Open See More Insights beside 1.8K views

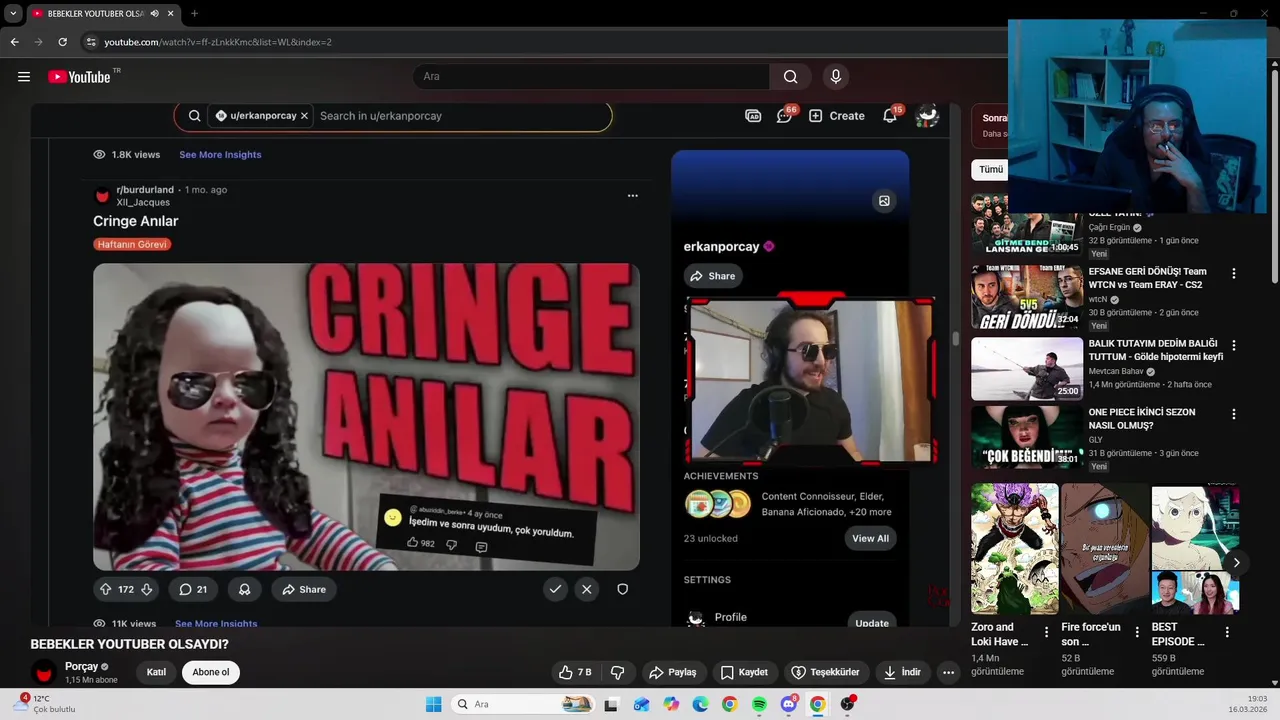point(220,155)
